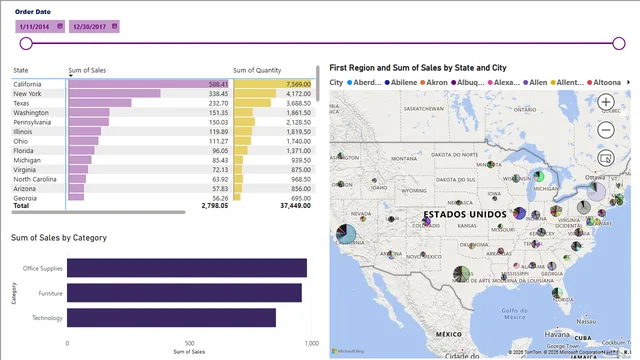Click the 2,798.05 total sales value
640x360 pixels.
coord(215,206)
